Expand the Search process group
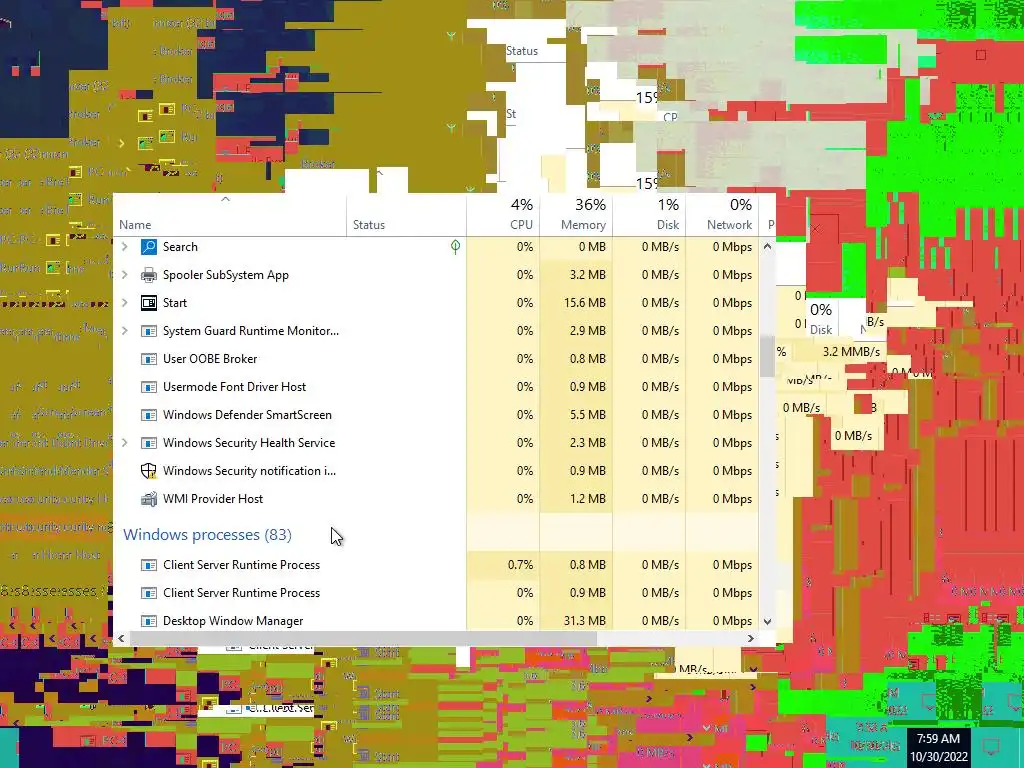This screenshot has height=768, width=1024. click(125, 247)
